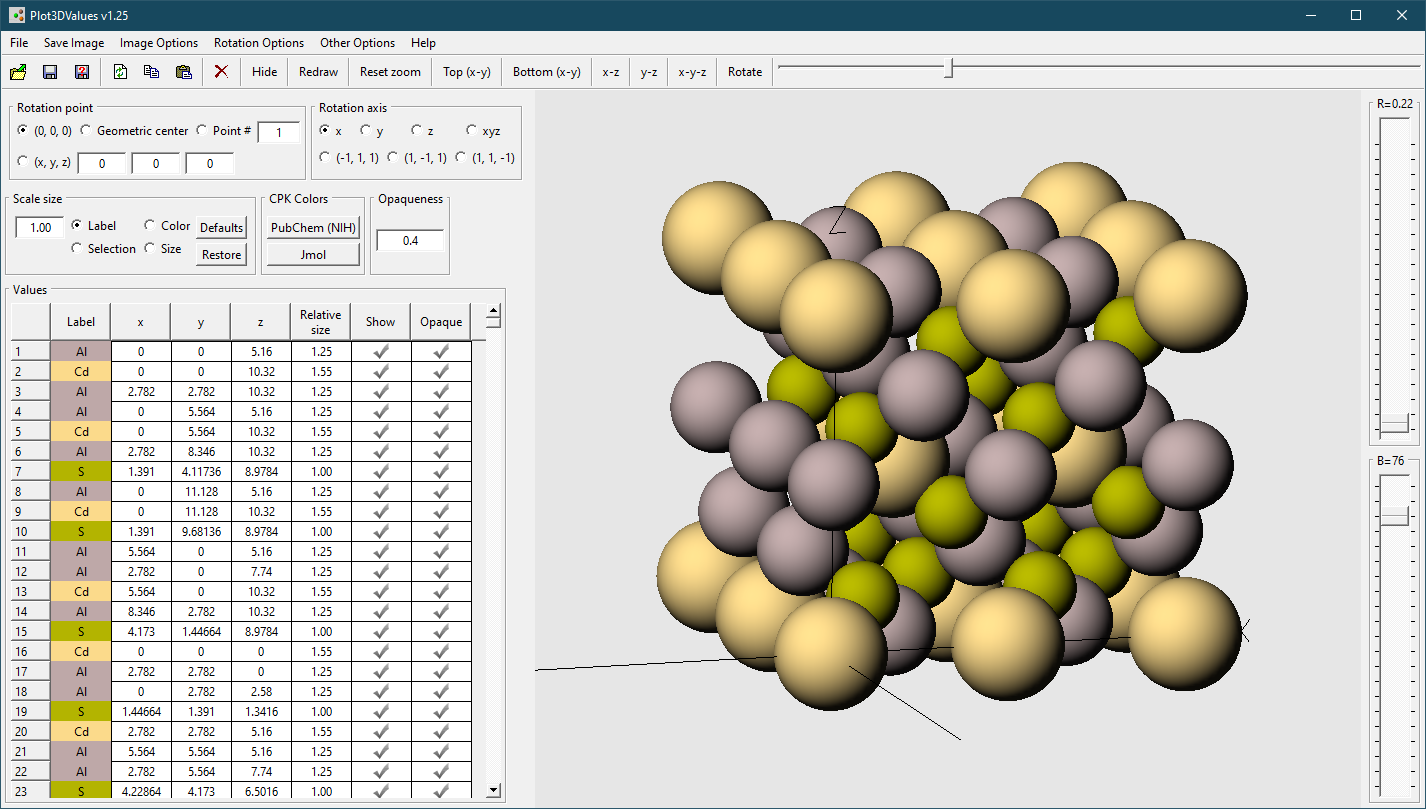Click the copy icon in toolbar
The width and height of the screenshot is (1426, 809).
pyautogui.click(x=151, y=72)
